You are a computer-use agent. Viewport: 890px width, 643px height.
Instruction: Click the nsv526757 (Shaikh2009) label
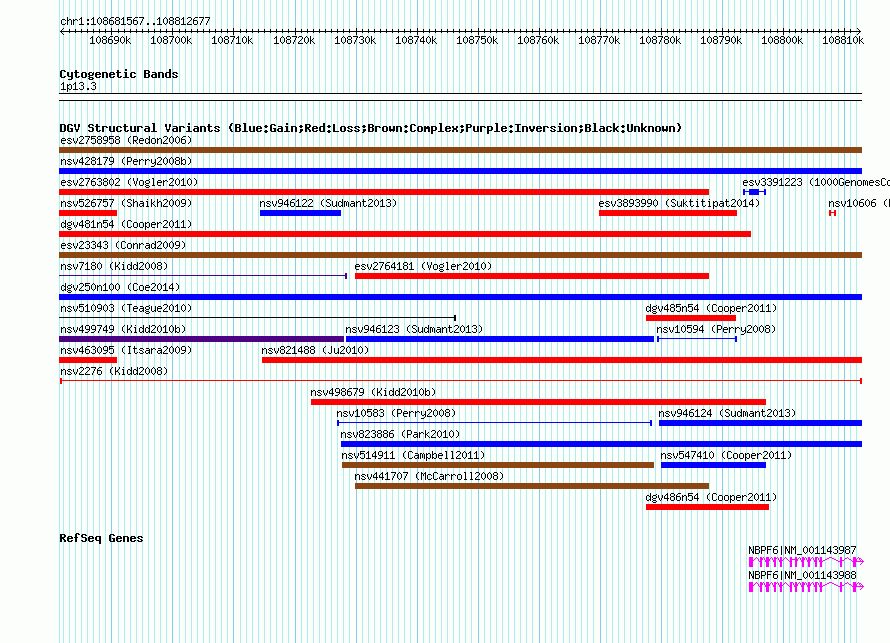(x=126, y=203)
